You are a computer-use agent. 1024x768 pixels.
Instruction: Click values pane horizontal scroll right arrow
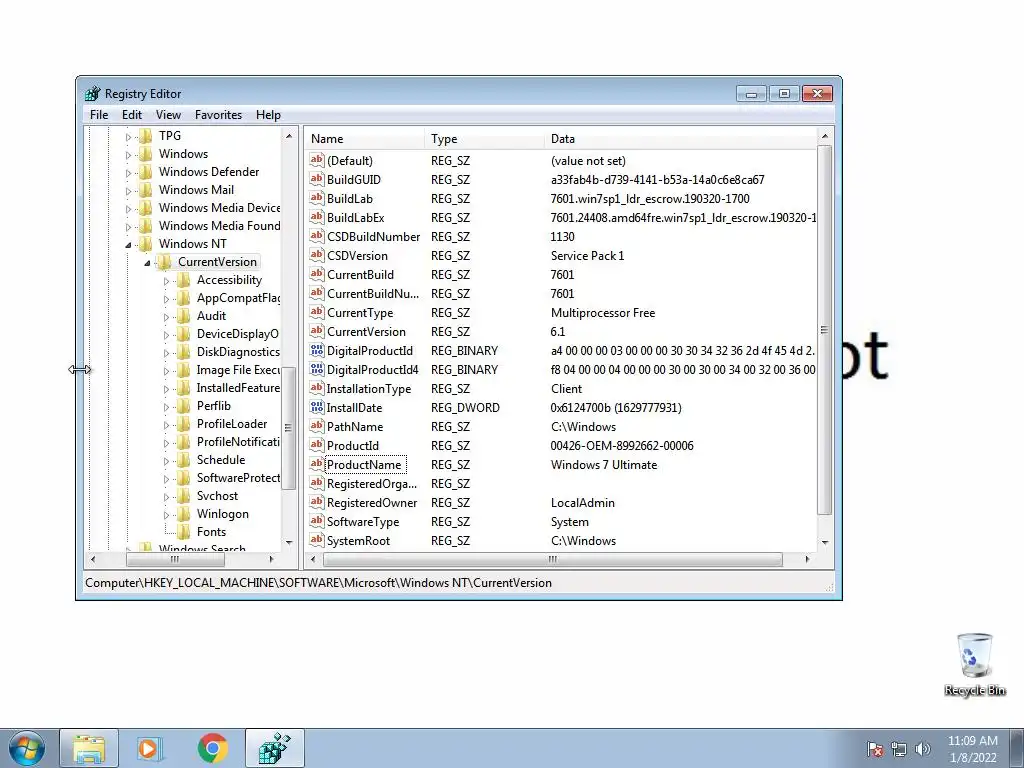coord(808,559)
